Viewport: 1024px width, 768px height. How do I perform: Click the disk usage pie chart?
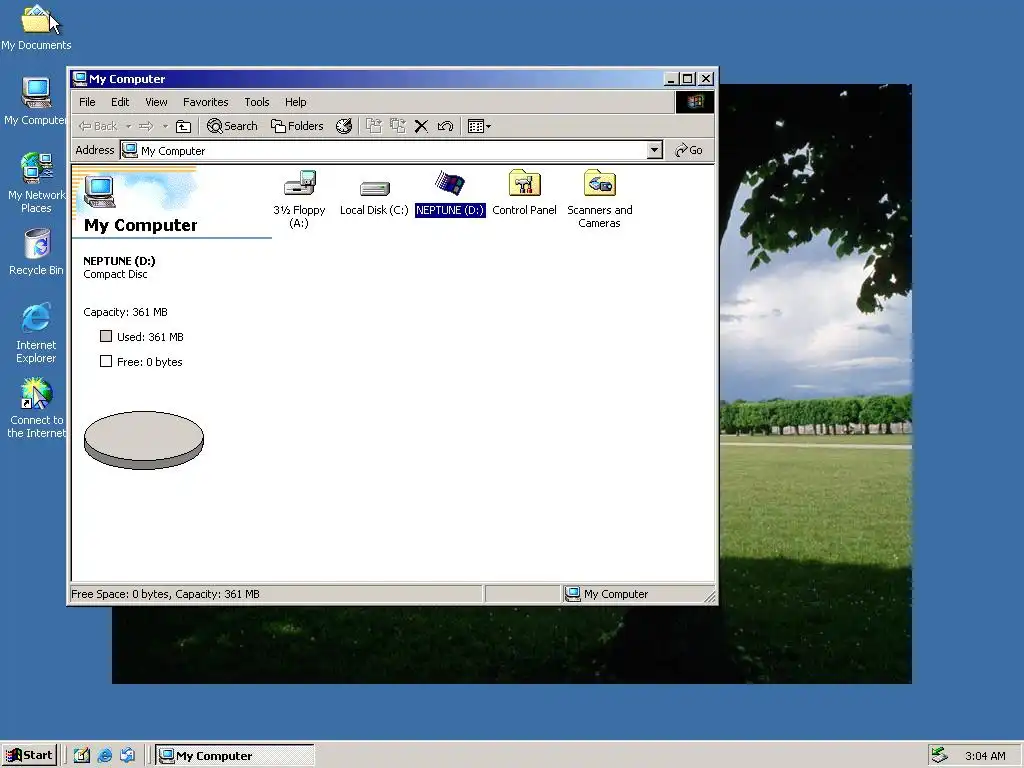point(144,440)
